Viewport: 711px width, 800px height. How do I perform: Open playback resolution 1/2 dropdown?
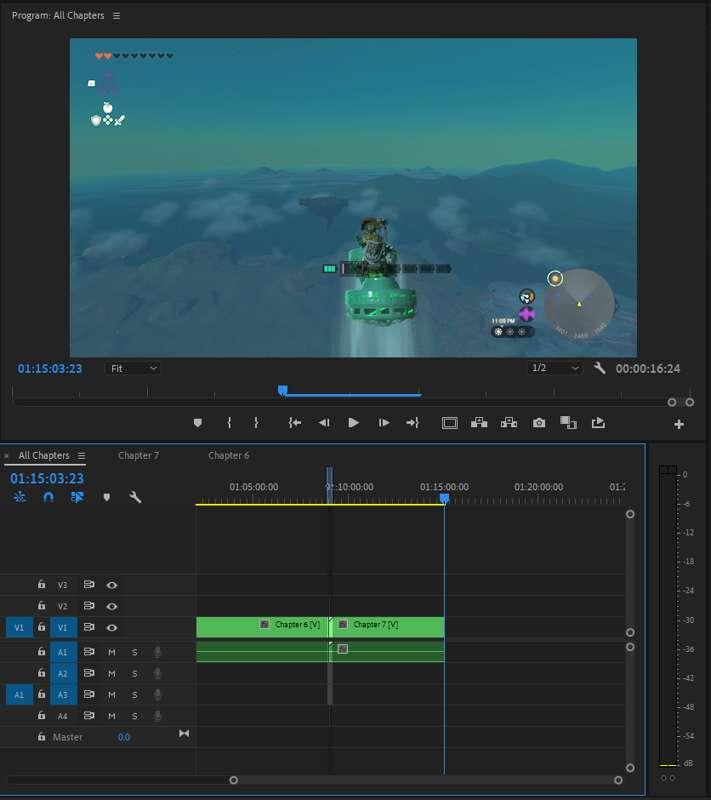pos(554,368)
